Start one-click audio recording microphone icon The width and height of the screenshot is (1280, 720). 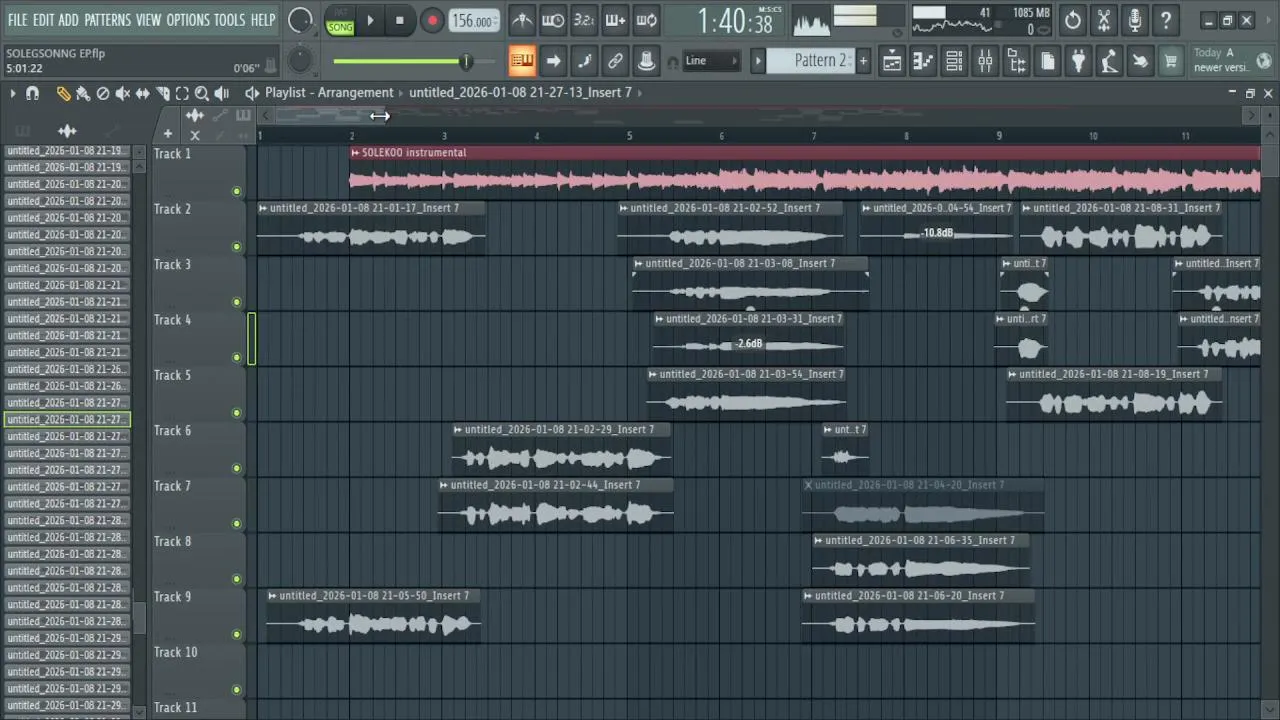(1135, 20)
